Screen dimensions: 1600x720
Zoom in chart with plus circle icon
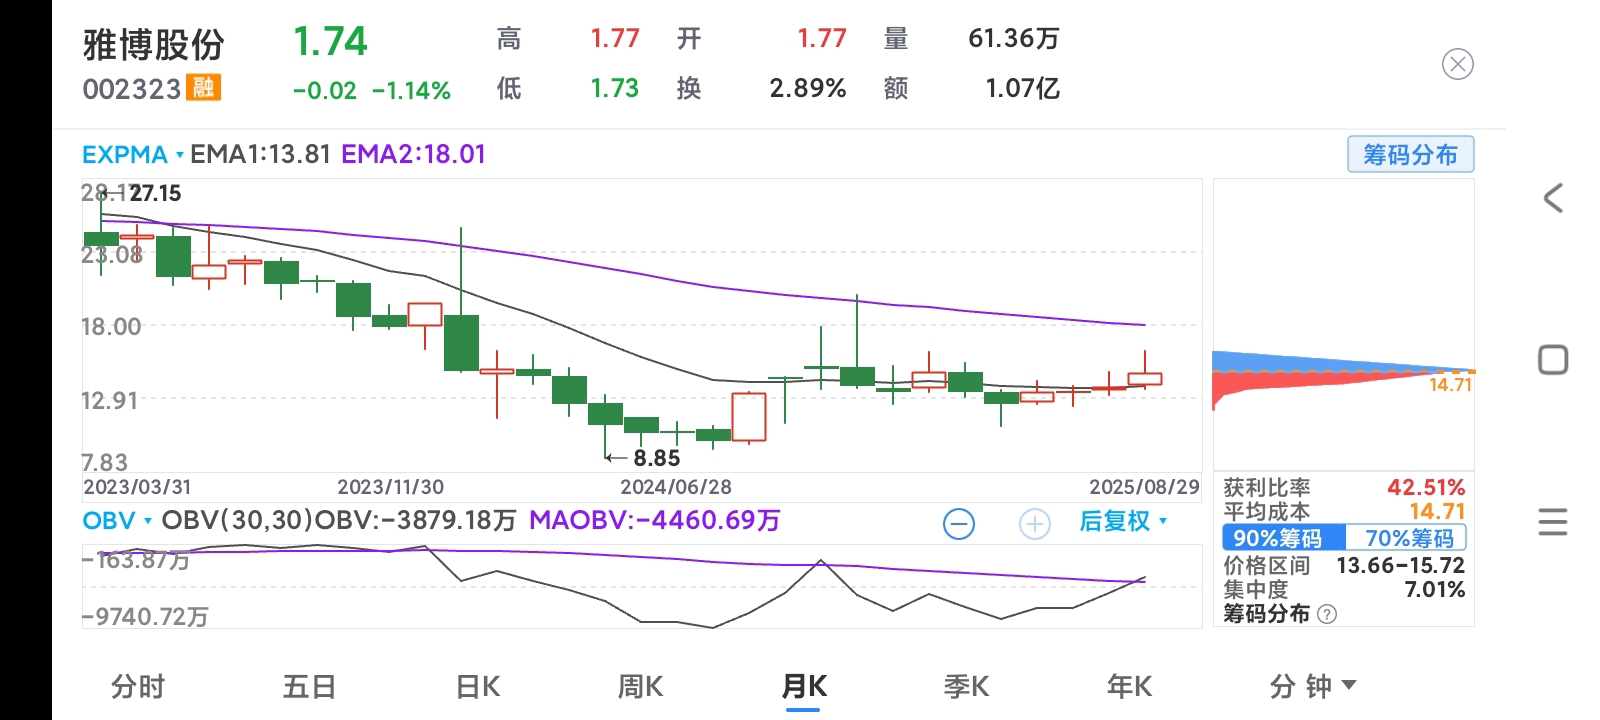coord(1035,524)
